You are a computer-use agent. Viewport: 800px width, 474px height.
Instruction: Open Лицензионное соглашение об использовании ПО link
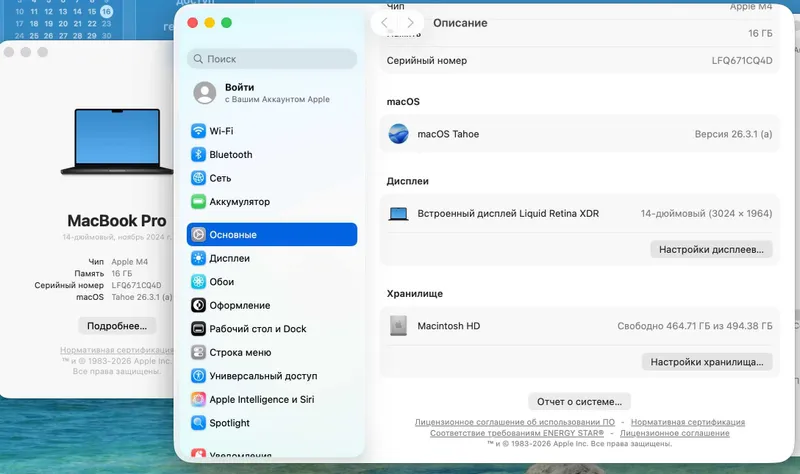[514, 422]
